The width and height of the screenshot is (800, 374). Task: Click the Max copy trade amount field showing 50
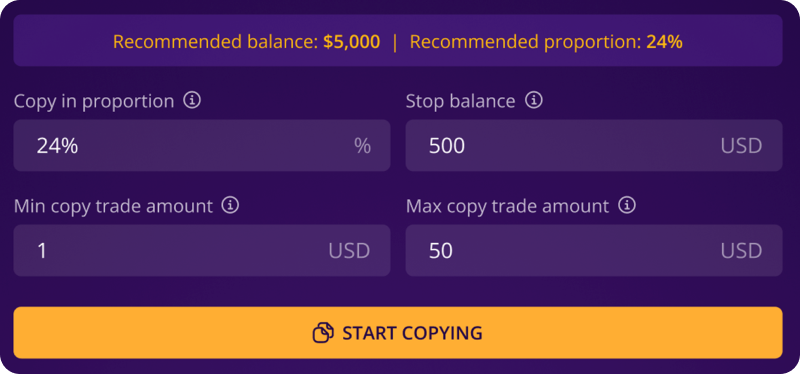pos(594,251)
